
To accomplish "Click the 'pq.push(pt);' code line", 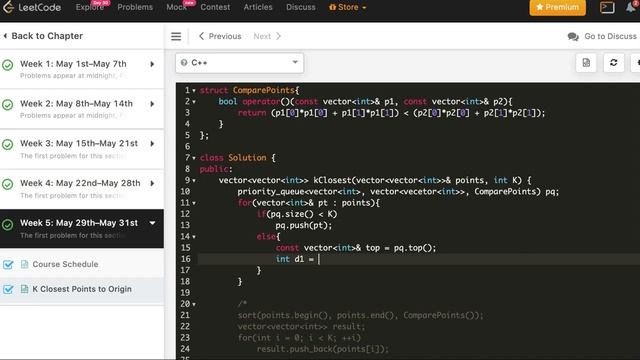I will pyautogui.click(x=304, y=225).
